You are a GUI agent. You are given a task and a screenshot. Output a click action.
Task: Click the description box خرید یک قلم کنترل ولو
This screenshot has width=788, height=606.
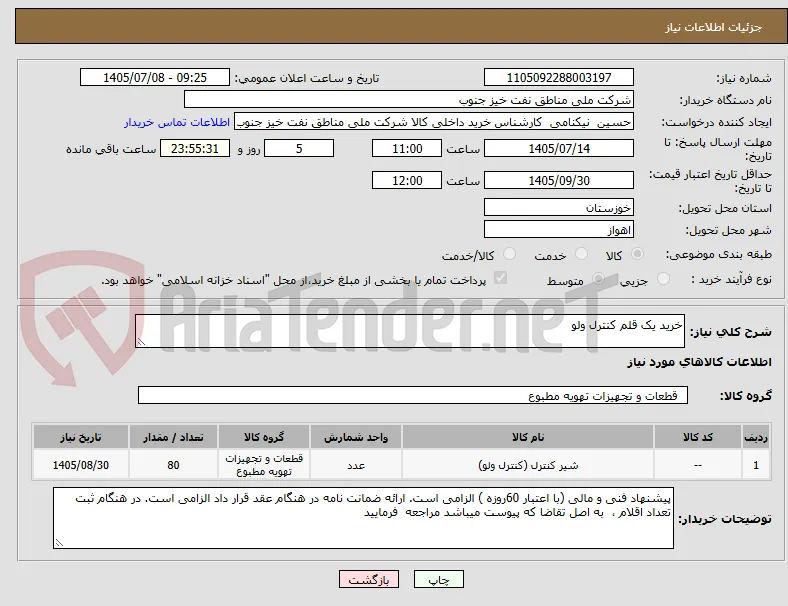410,331
